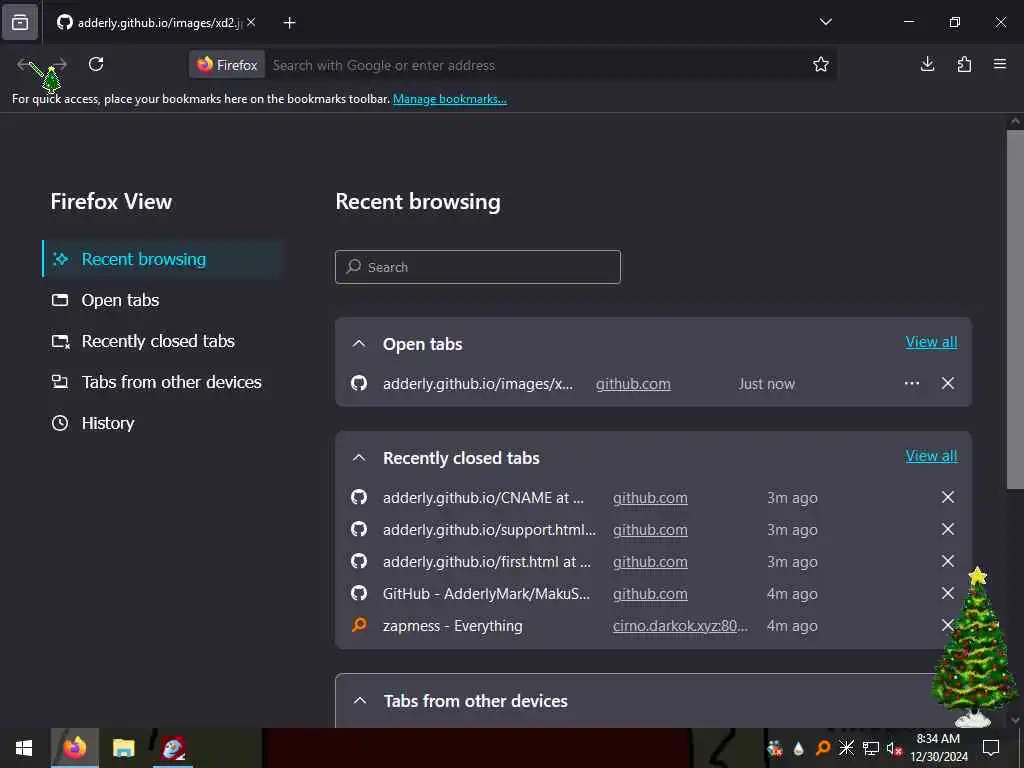Viewport: 1024px width, 768px height.
Task: Collapse the Recently closed tabs section
Action: pyautogui.click(x=359, y=458)
